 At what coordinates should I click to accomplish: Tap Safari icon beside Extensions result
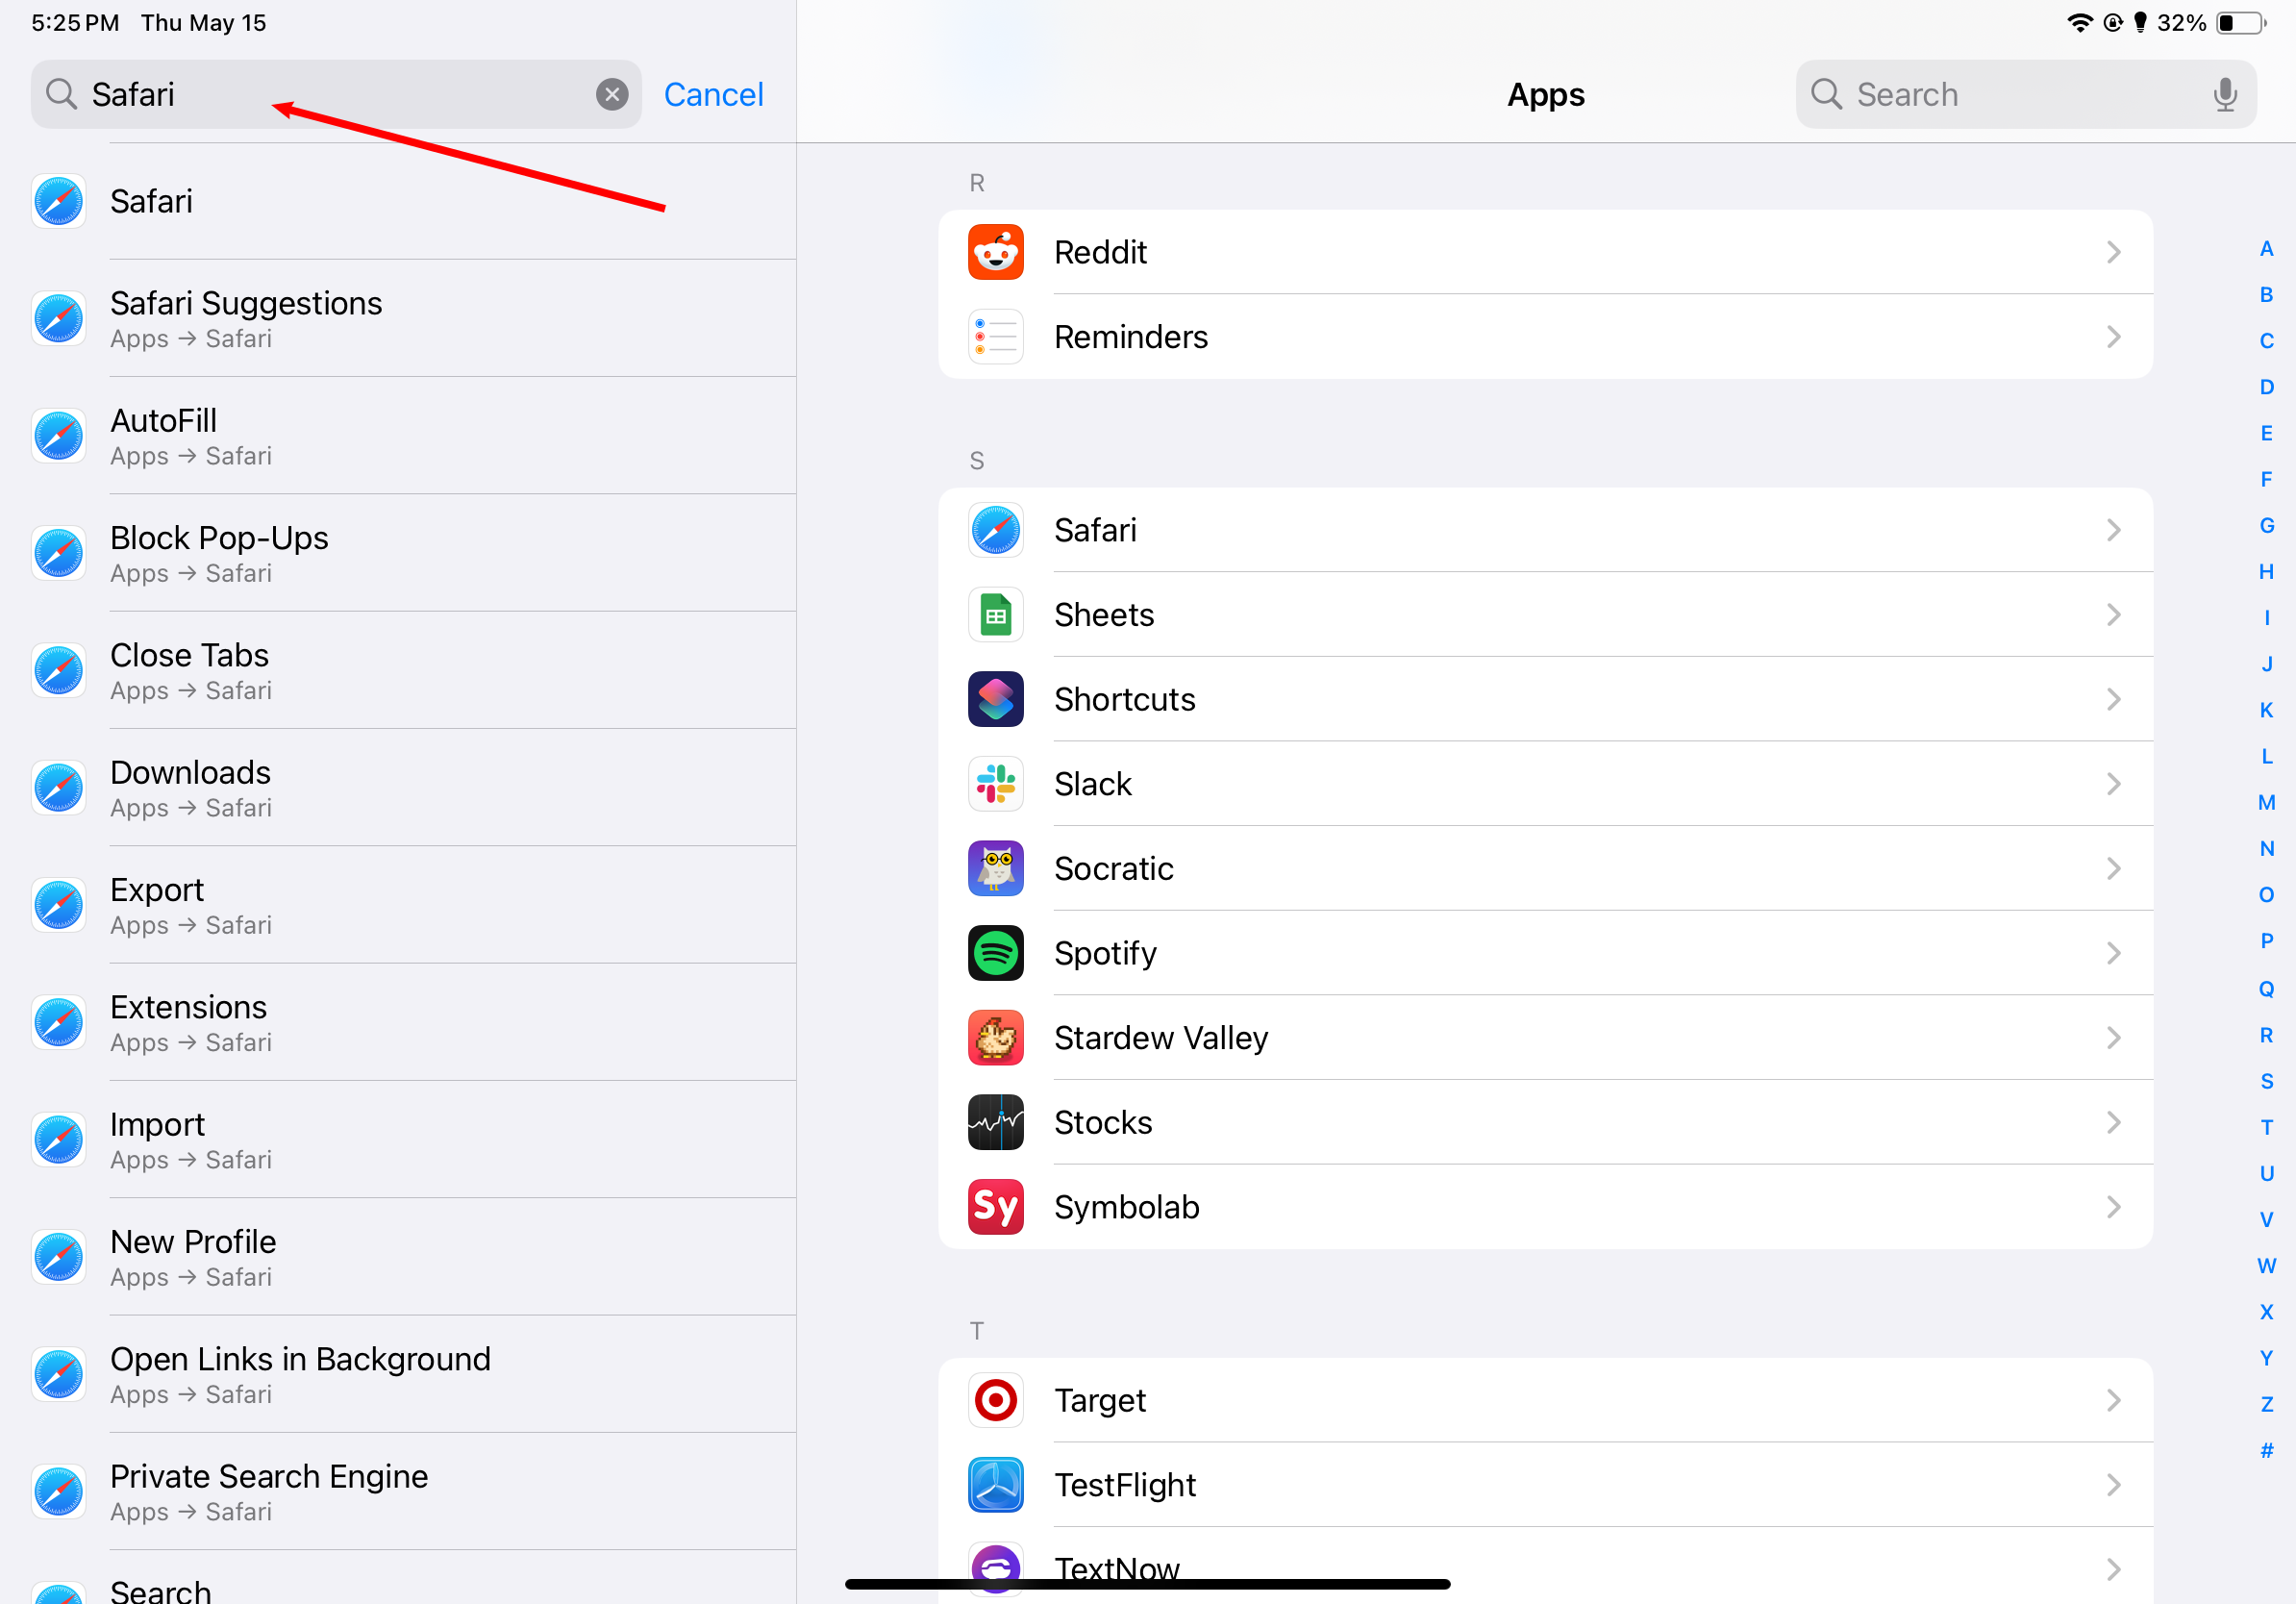click(x=59, y=1023)
